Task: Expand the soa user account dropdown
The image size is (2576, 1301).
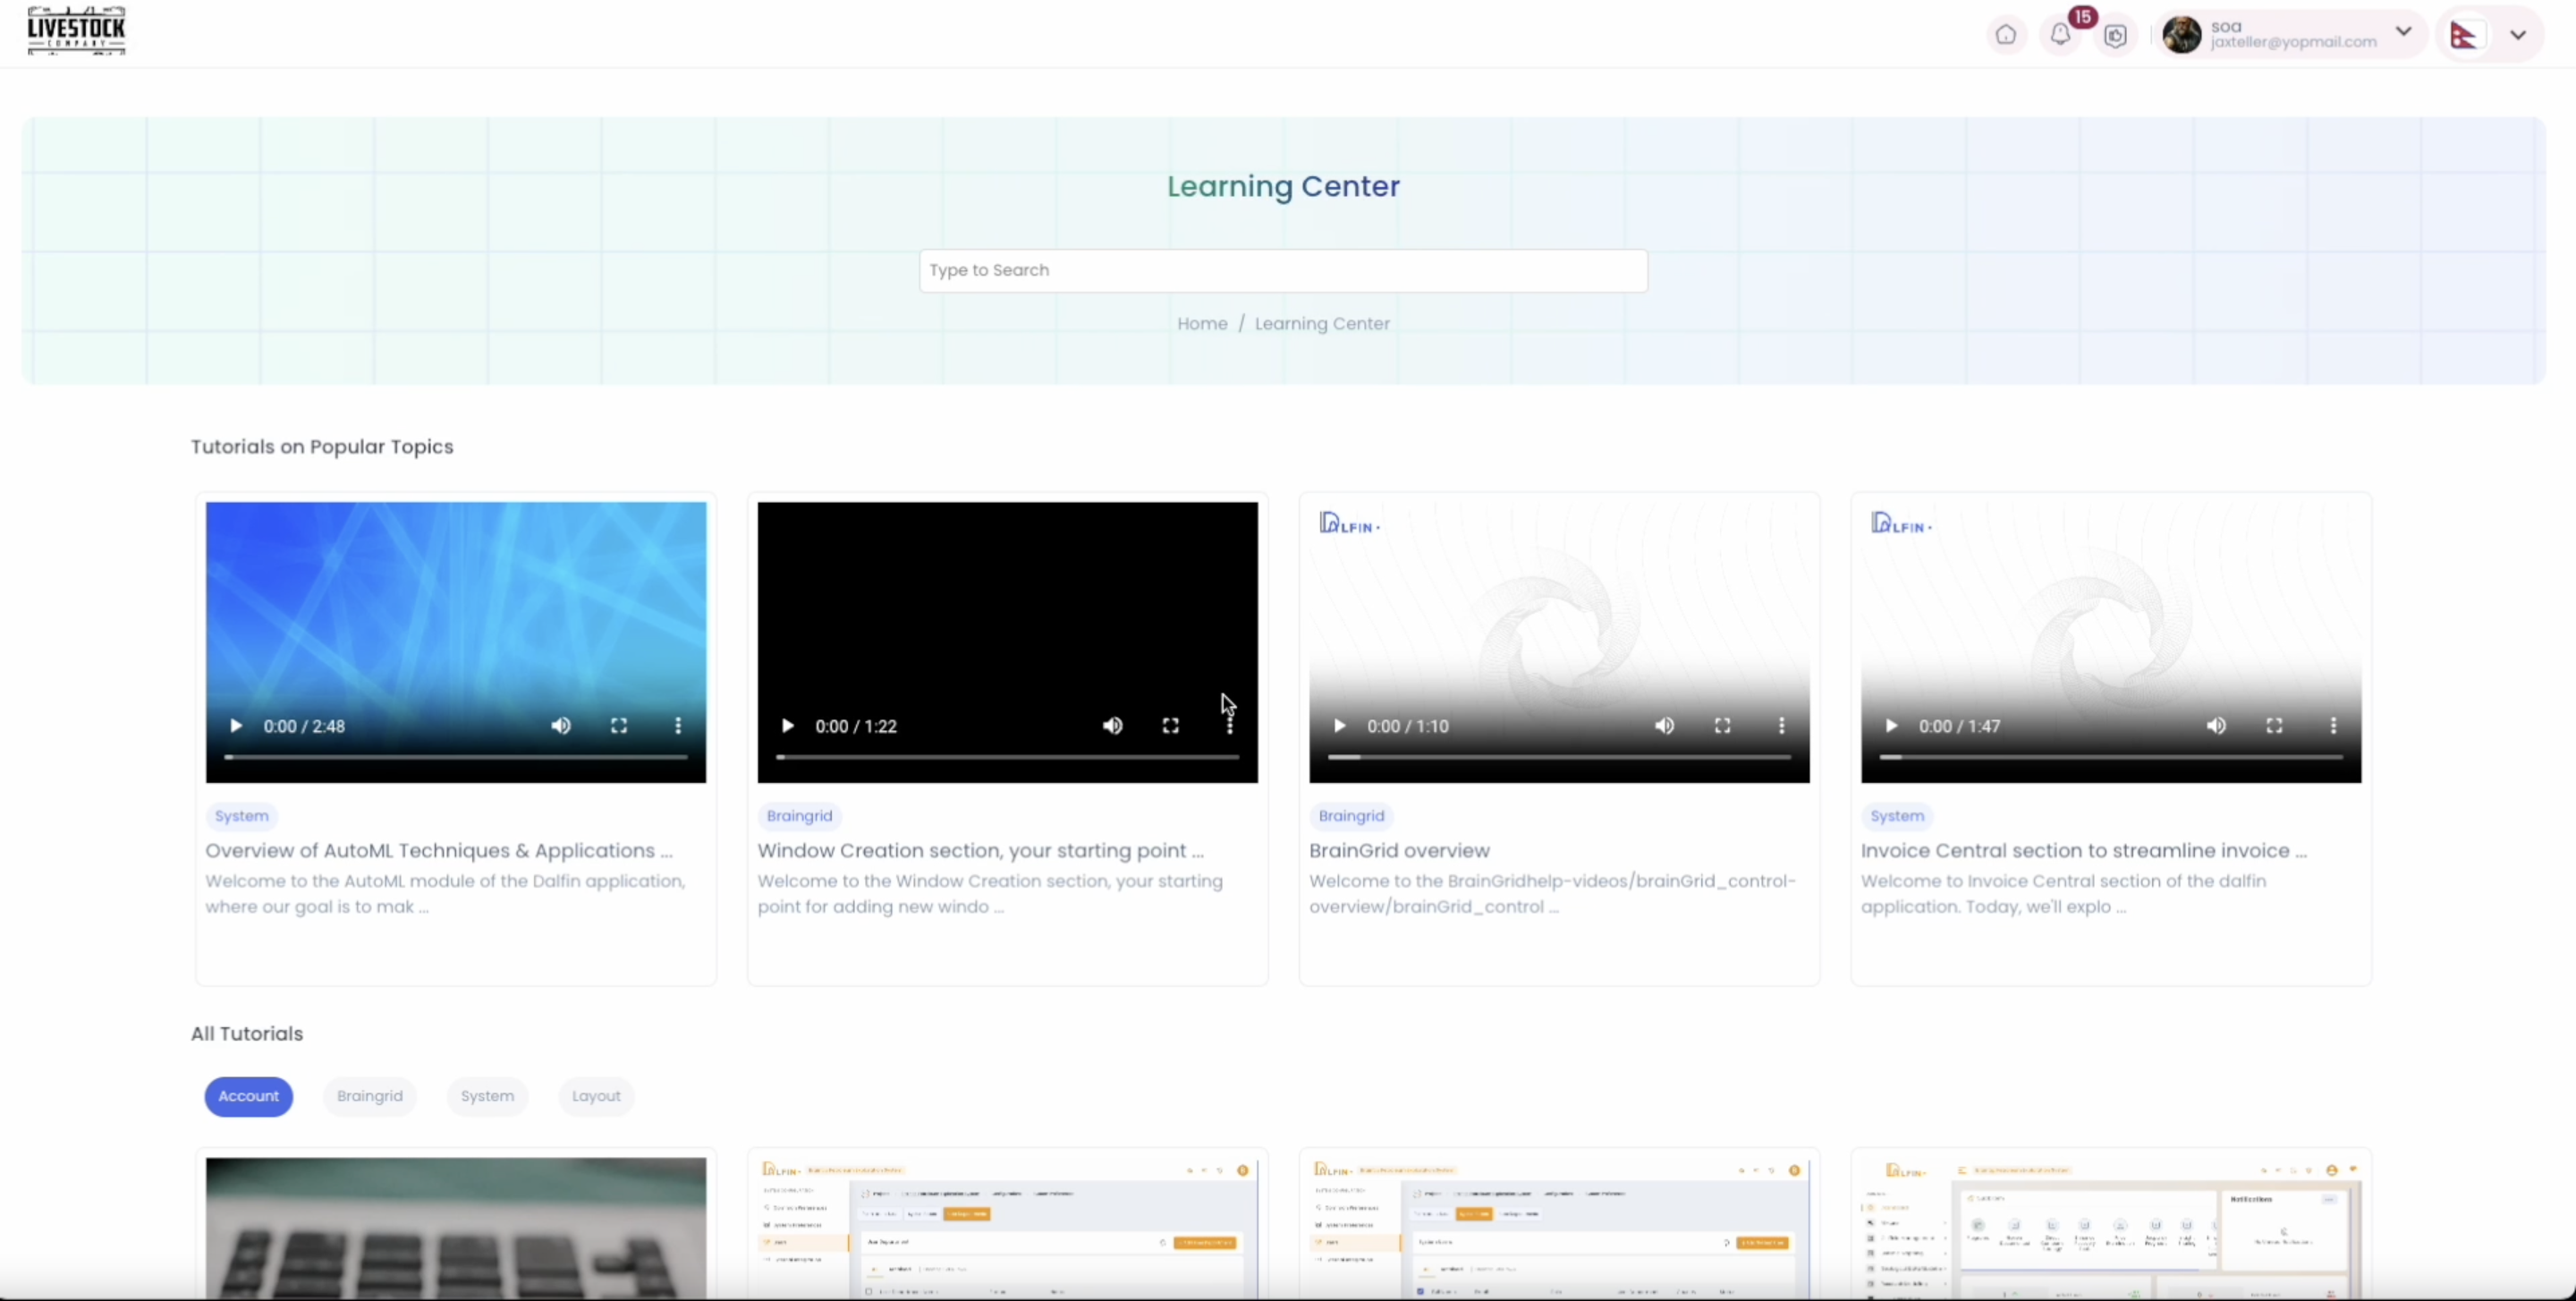Action: pyautogui.click(x=2403, y=32)
